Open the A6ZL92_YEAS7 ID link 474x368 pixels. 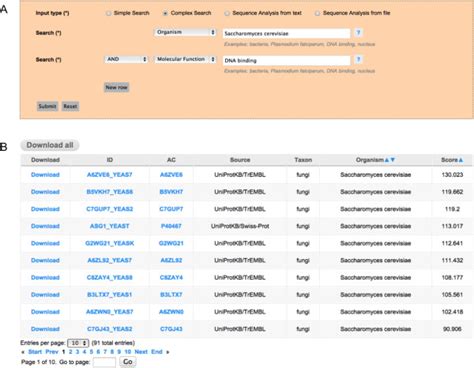(x=110, y=260)
